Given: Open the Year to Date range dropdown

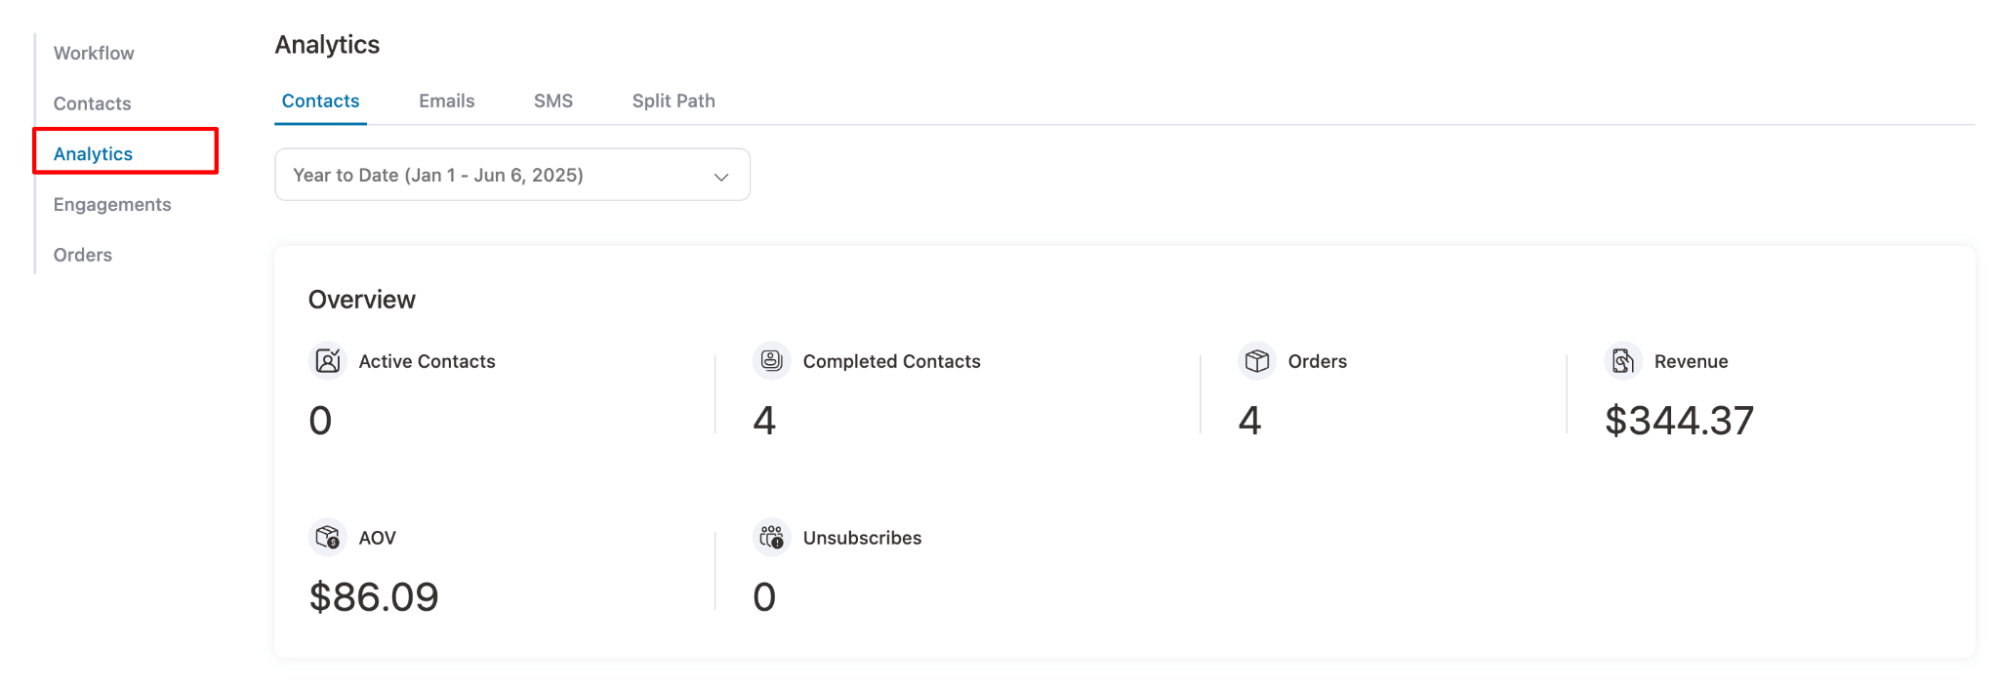Looking at the screenshot, I should coord(512,175).
